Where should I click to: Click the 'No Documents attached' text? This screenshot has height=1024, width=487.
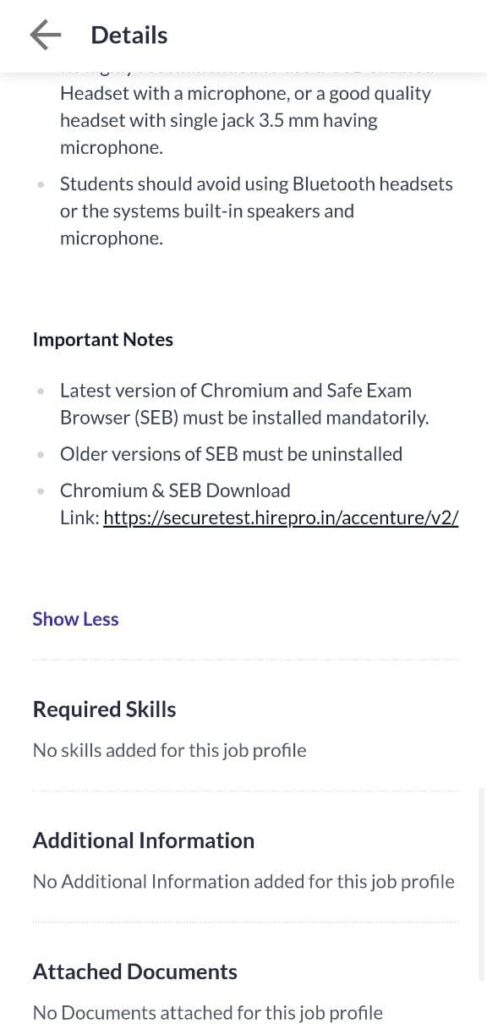tap(208, 1013)
